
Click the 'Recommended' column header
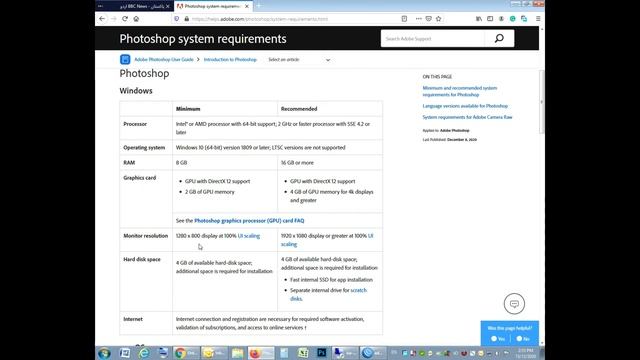[299, 109]
